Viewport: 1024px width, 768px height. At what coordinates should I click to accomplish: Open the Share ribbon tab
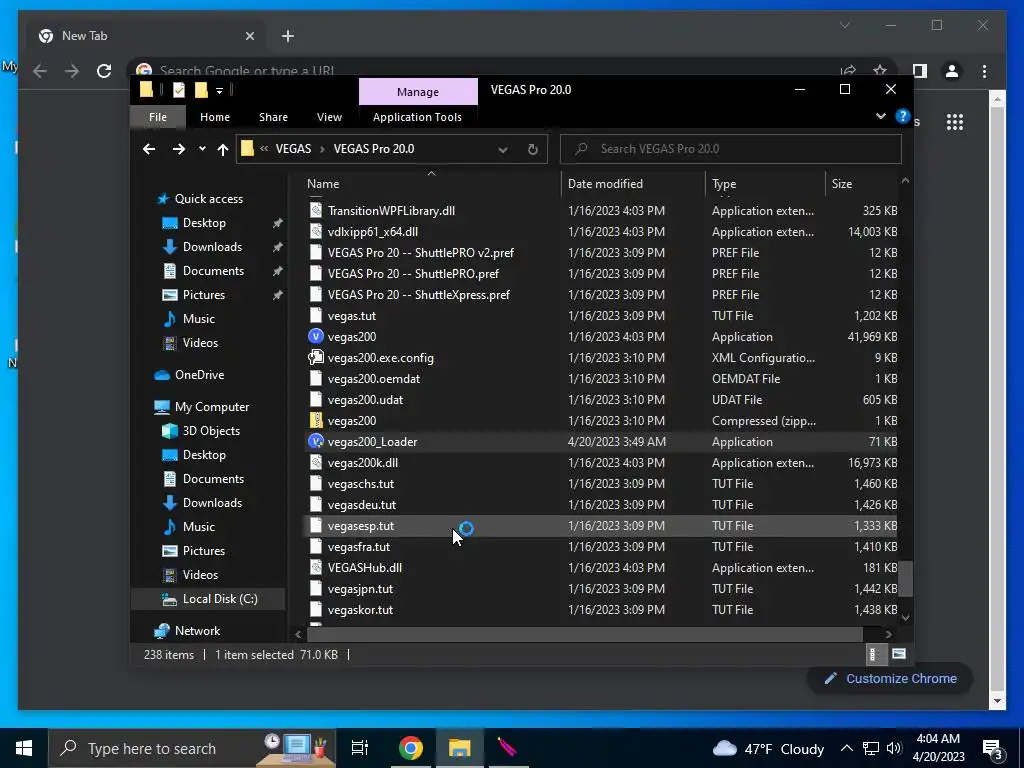pos(273,117)
